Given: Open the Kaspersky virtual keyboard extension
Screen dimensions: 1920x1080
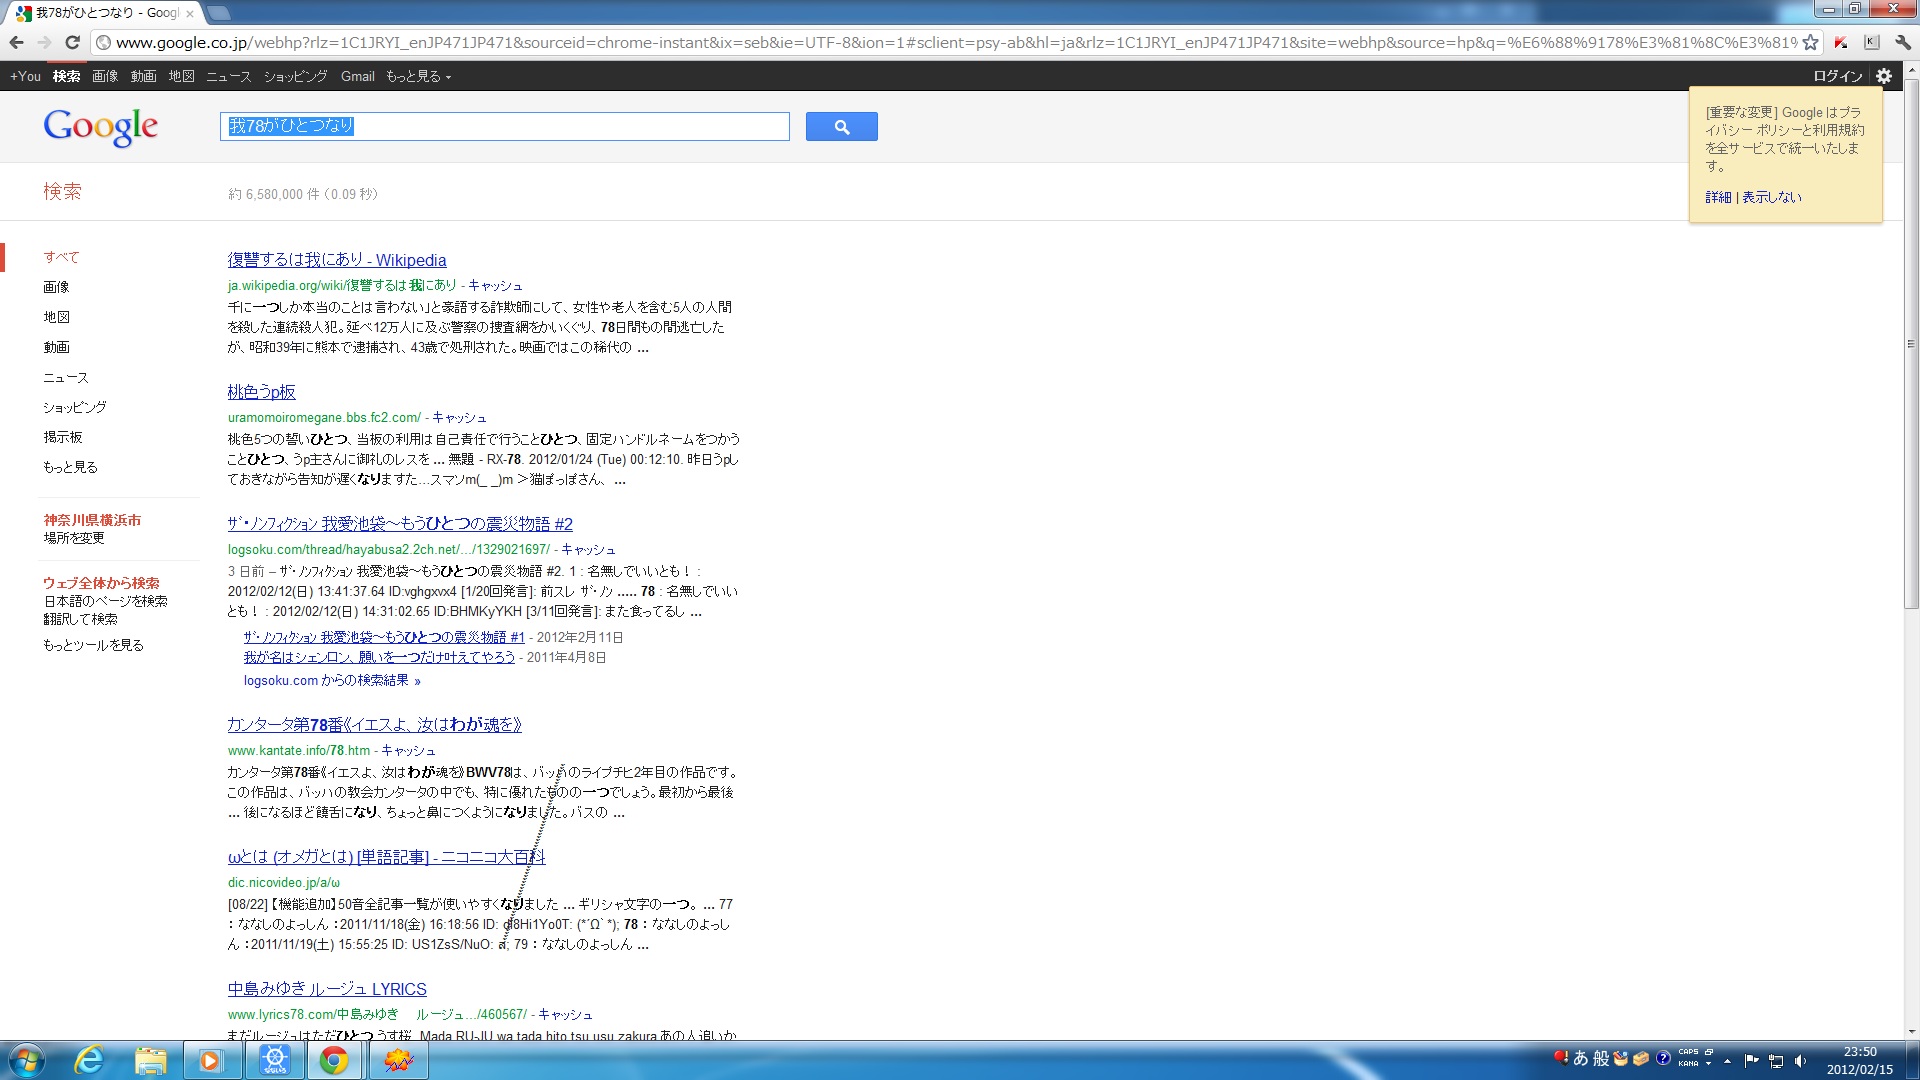Looking at the screenshot, I should pyautogui.click(x=1872, y=42).
